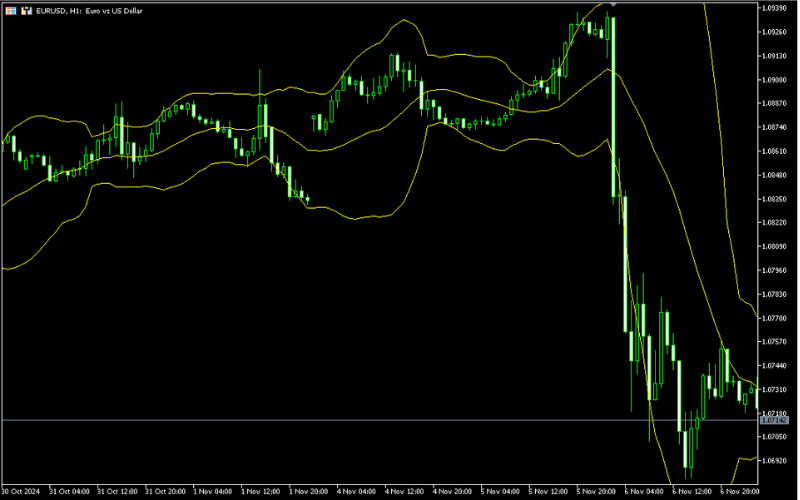The width and height of the screenshot is (800, 500).
Task: Click the 1.07960 price scale label
Action: tap(774, 271)
